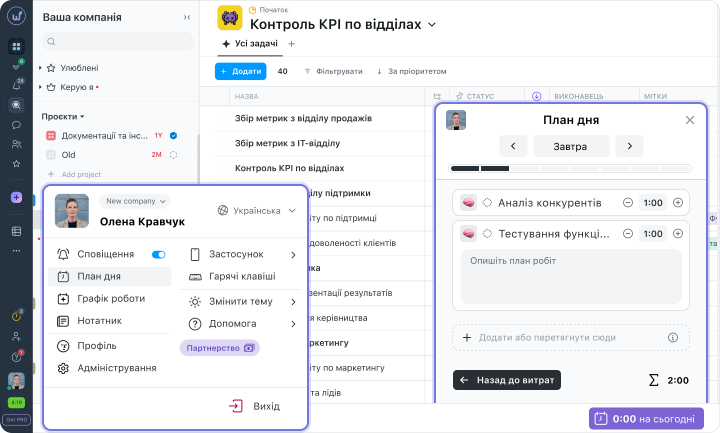Click the plus icon next to Усі задачі tab
This screenshot has height=433, width=720.
pos(292,44)
